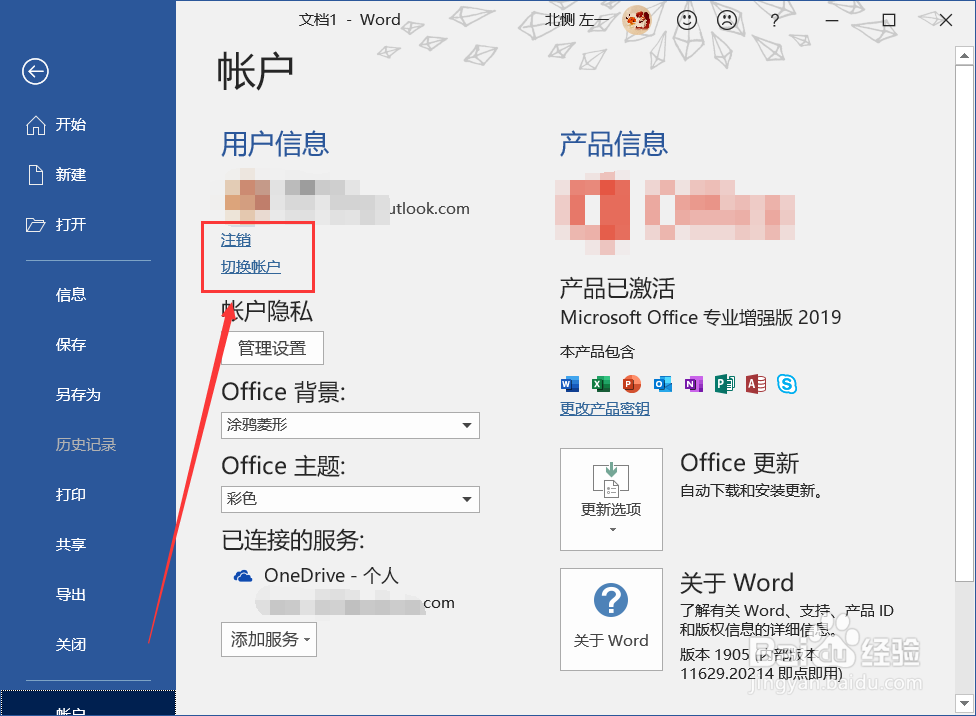The image size is (976, 716).
Task: Click the Access product icon
Action: coord(756,384)
